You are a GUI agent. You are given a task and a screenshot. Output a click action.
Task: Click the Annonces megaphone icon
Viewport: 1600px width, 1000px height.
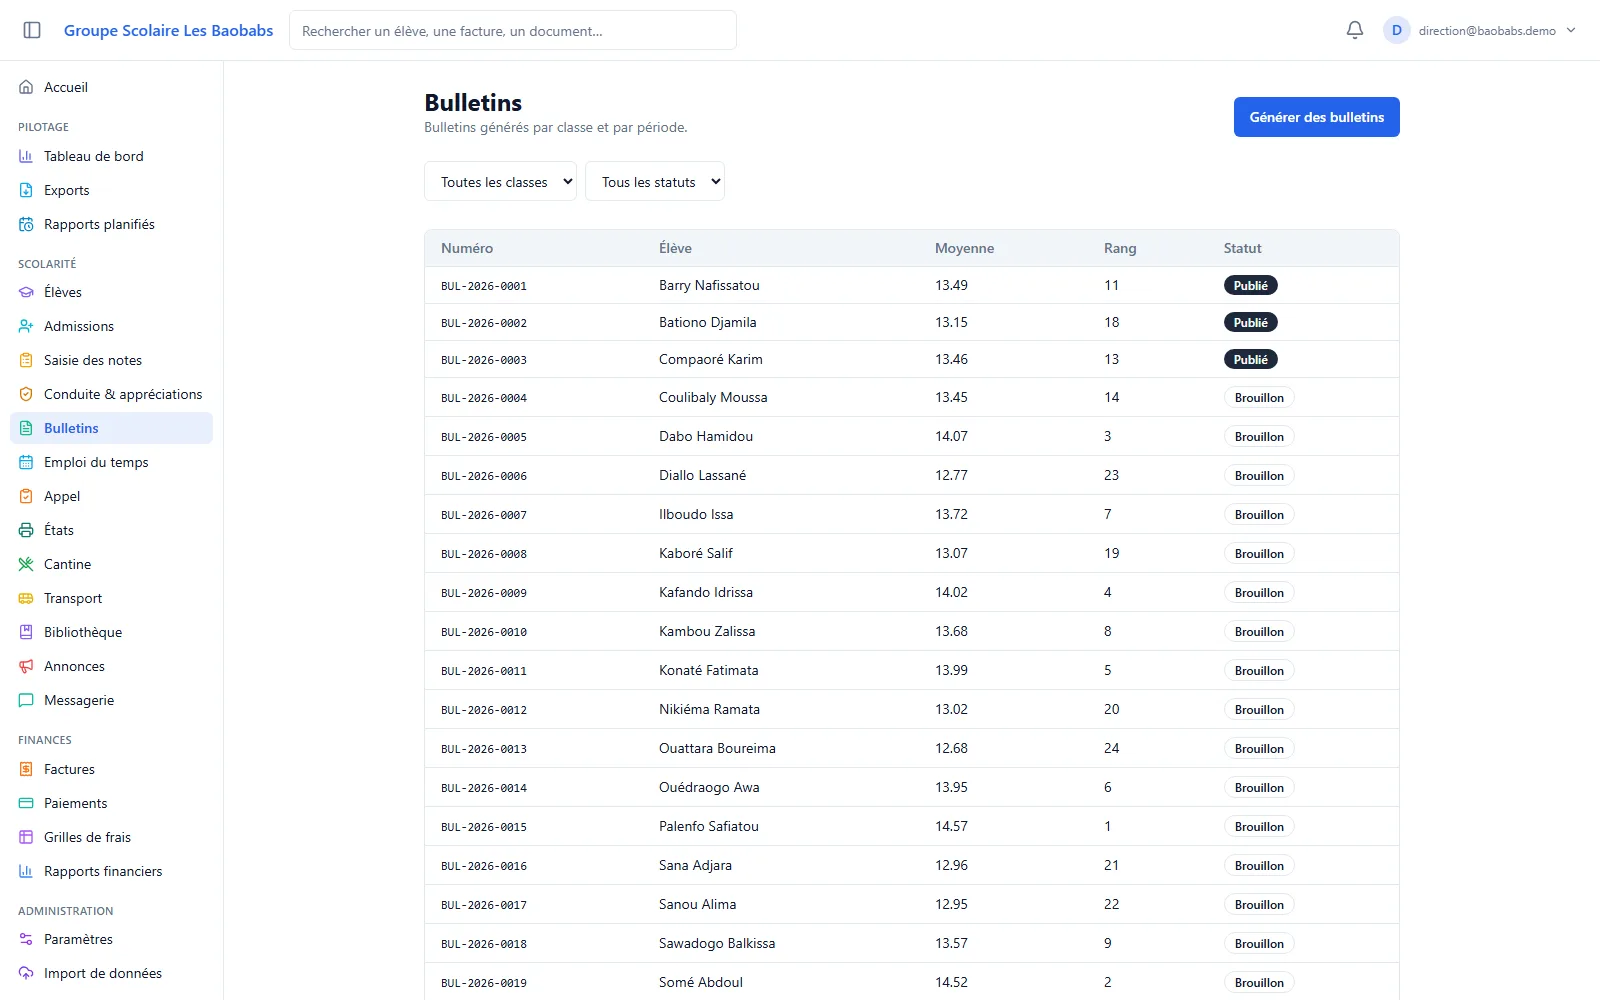[x=26, y=666]
